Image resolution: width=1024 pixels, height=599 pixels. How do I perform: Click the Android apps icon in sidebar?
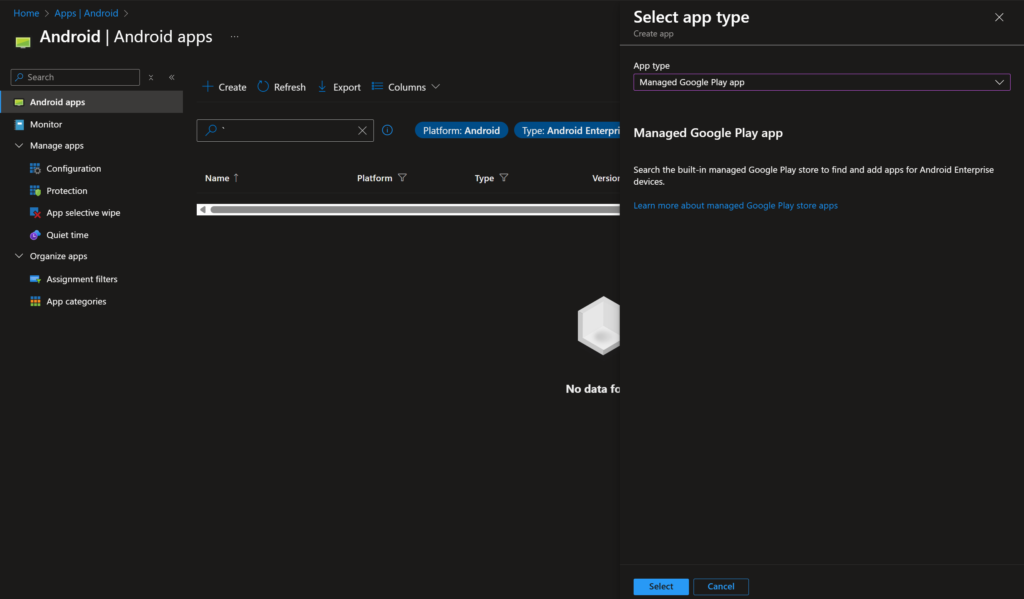click(19, 102)
